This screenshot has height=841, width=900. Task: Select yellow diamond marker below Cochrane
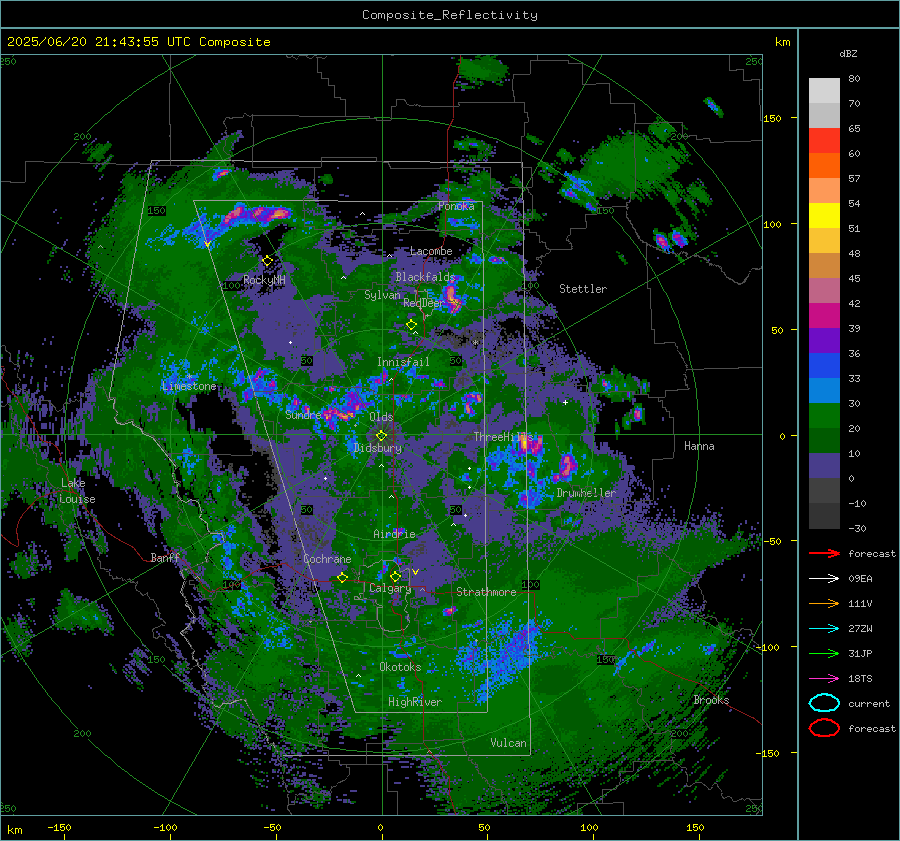342,578
